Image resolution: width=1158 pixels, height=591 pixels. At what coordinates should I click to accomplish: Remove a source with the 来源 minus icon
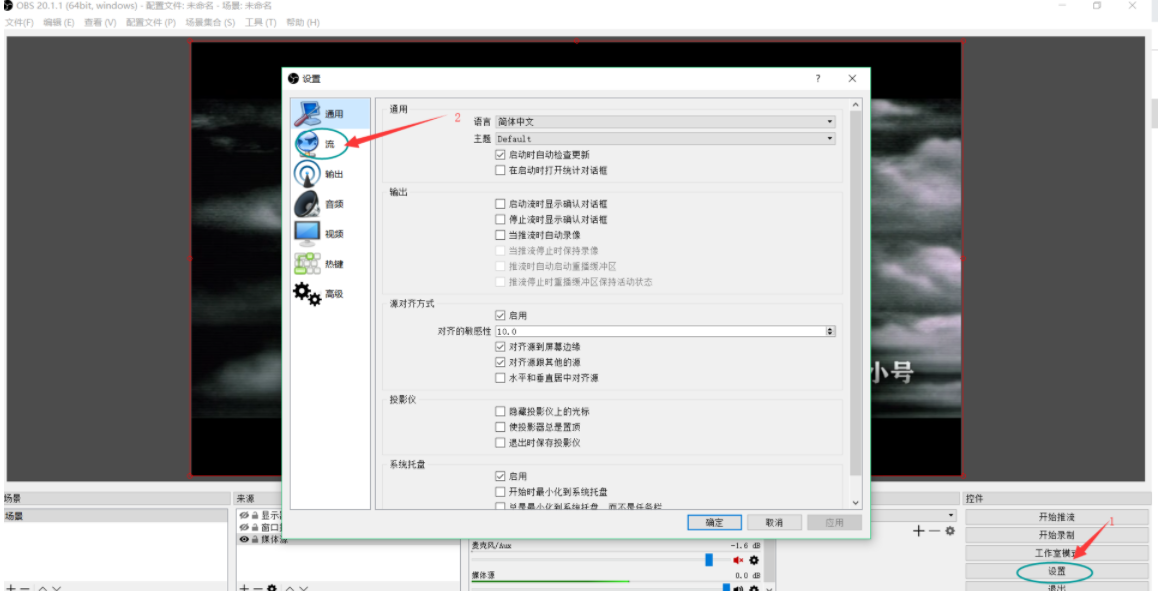[258, 588]
